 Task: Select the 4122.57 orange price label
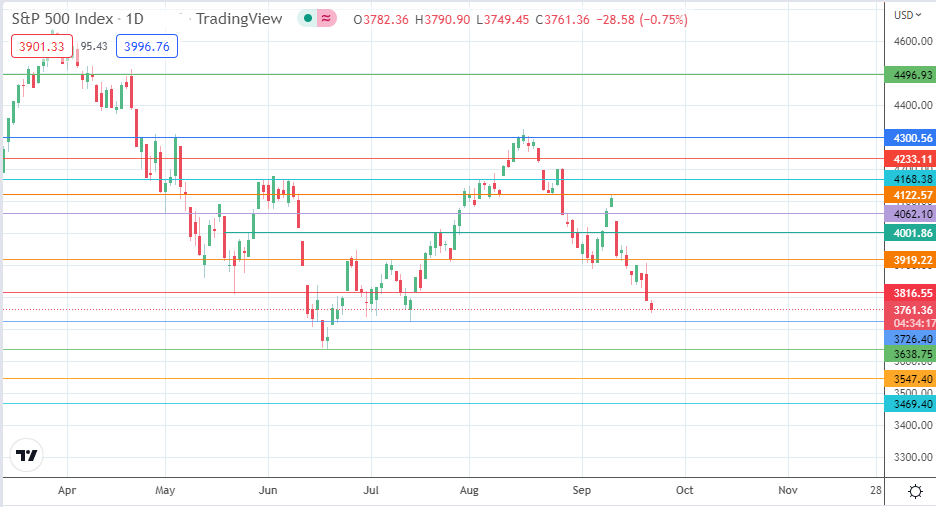tap(910, 195)
